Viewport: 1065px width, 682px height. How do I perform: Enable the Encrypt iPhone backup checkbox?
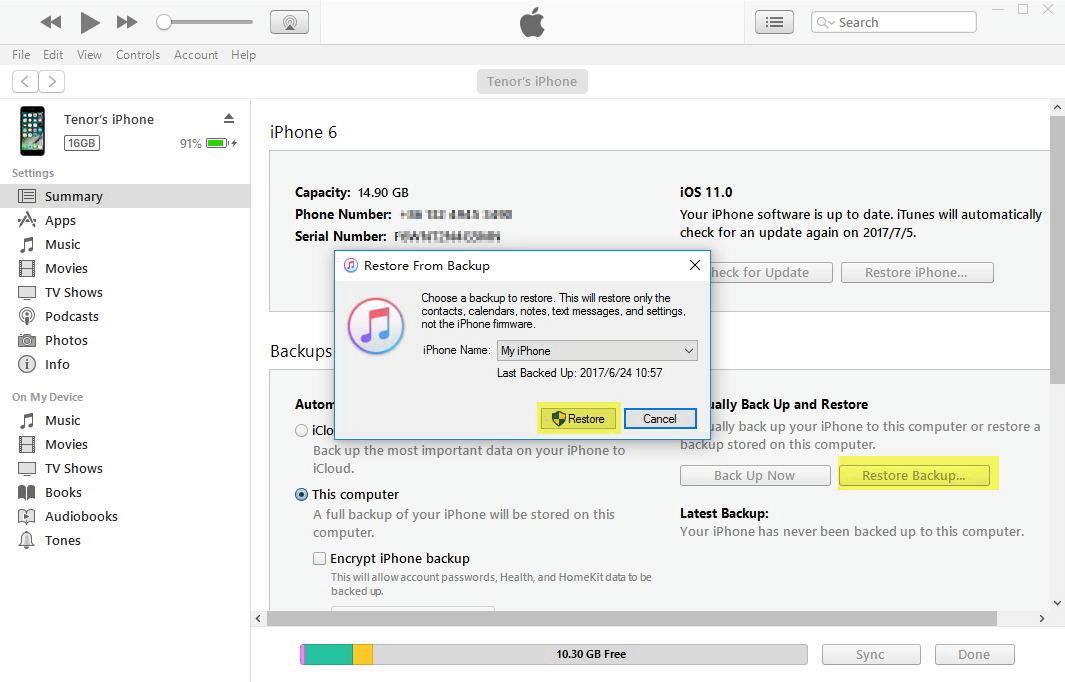tap(319, 558)
